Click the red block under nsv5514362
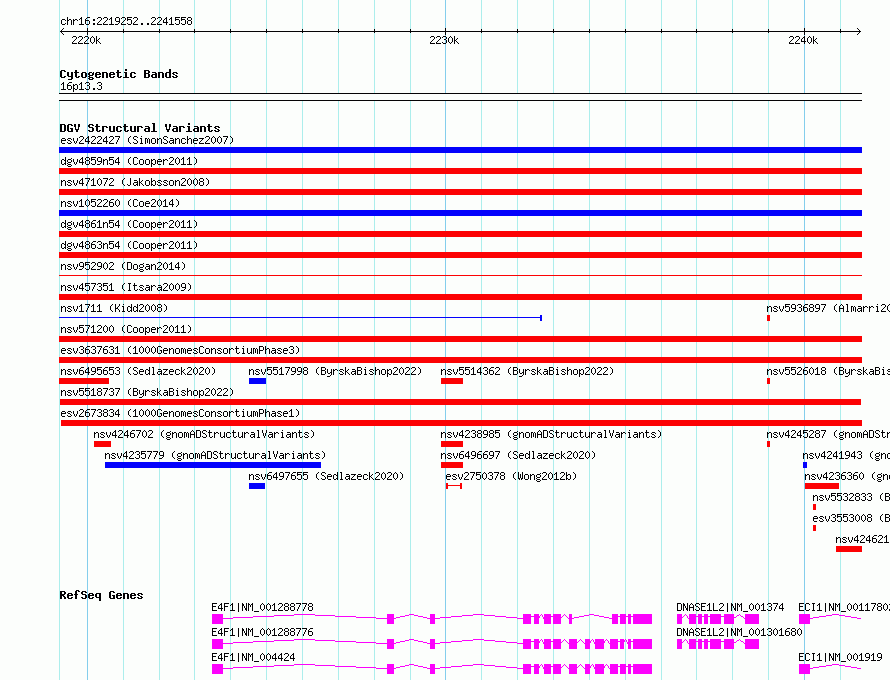 [x=452, y=381]
